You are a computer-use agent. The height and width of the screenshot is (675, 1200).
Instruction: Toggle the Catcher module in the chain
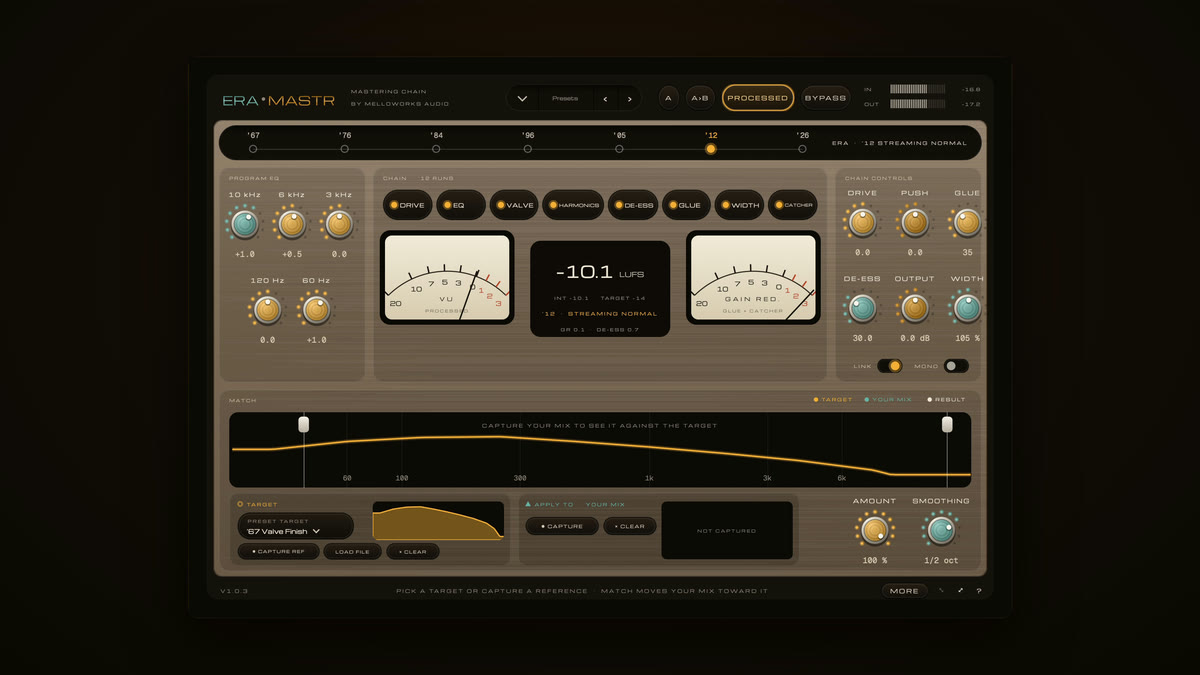point(793,205)
